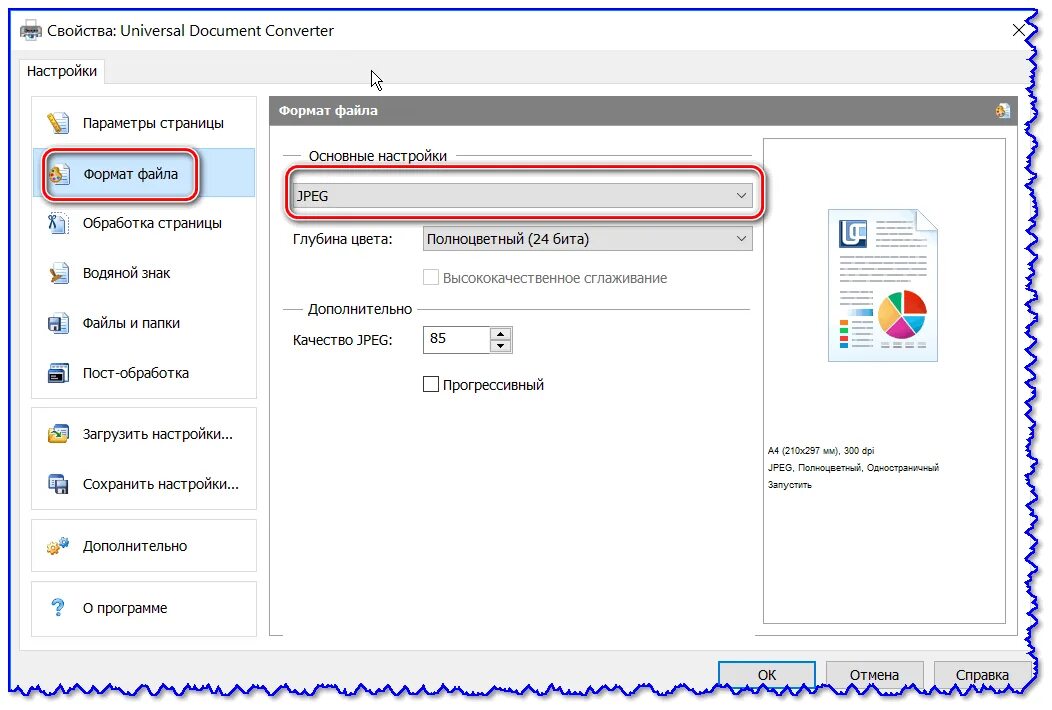Click the Page Processing scissors icon
Screen dimensions: 1052x710
(x=58, y=223)
